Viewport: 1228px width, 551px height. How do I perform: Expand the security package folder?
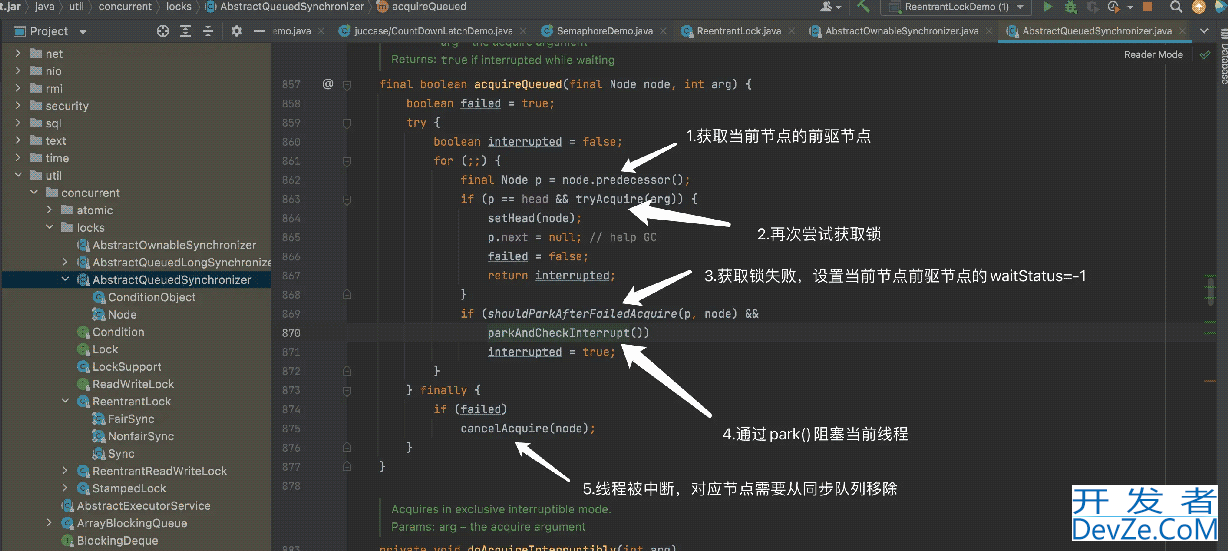coord(19,106)
